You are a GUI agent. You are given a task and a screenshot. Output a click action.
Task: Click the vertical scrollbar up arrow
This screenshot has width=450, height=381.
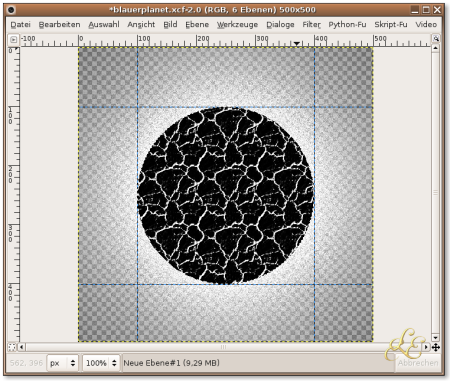pyautogui.click(x=435, y=48)
